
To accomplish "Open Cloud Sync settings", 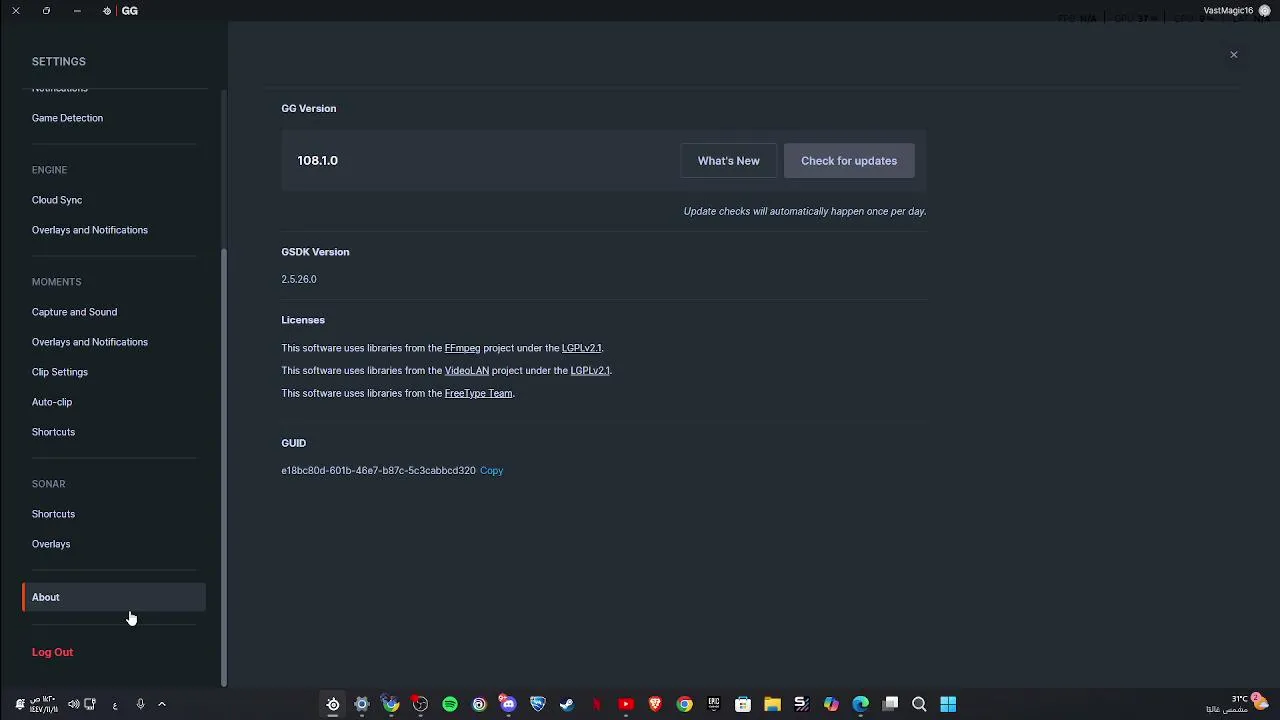I will tap(57, 200).
